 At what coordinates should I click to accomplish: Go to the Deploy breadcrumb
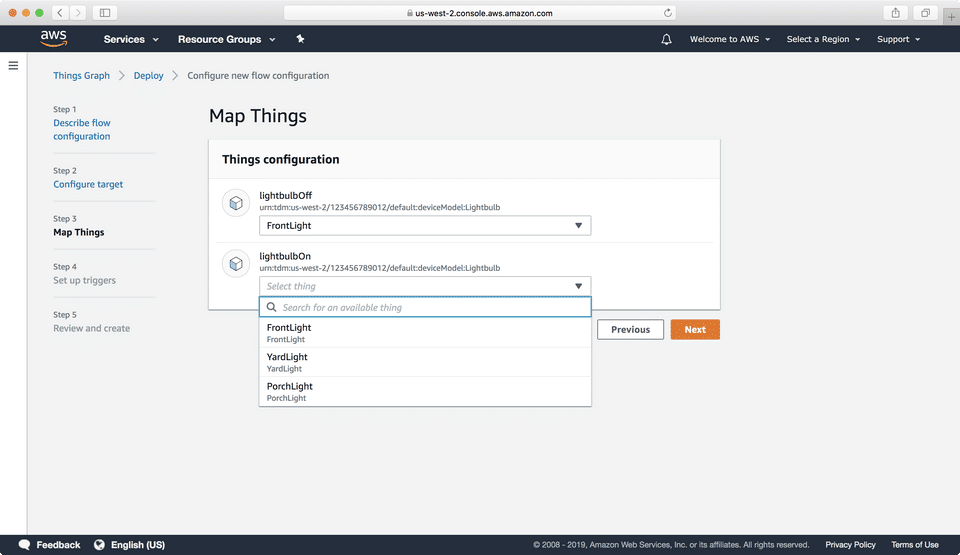coord(149,75)
